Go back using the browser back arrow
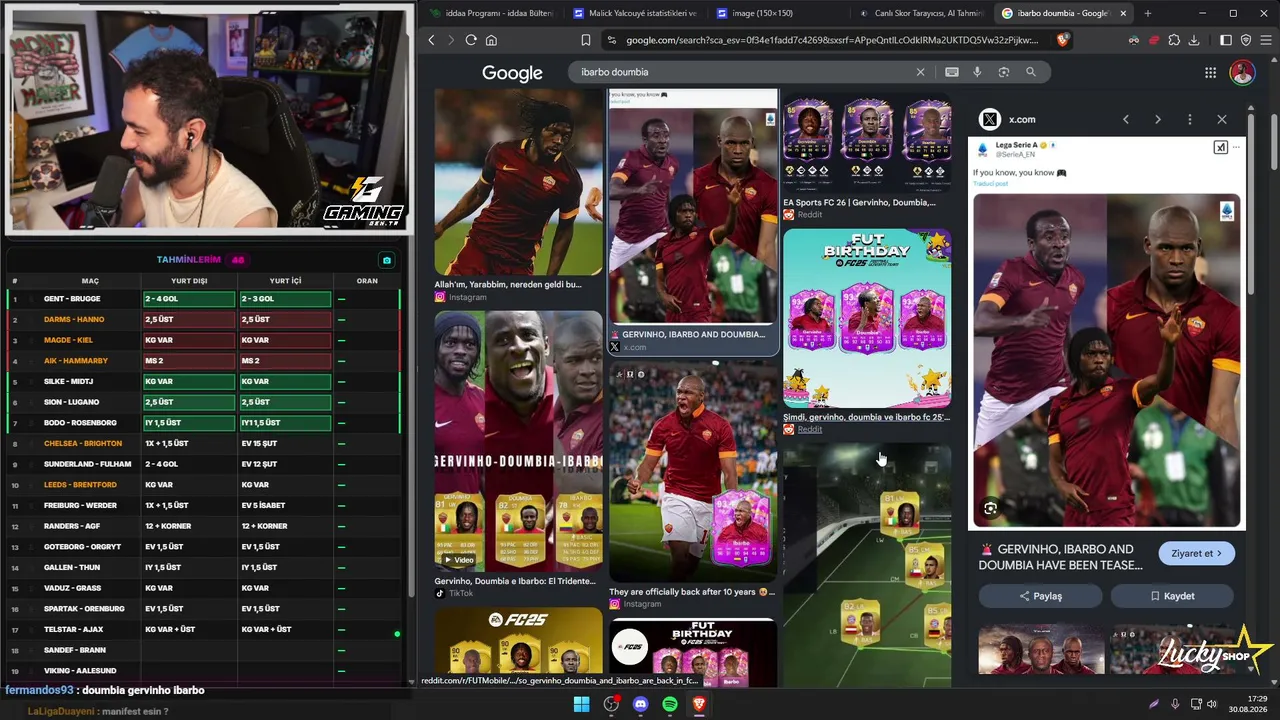 point(432,40)
